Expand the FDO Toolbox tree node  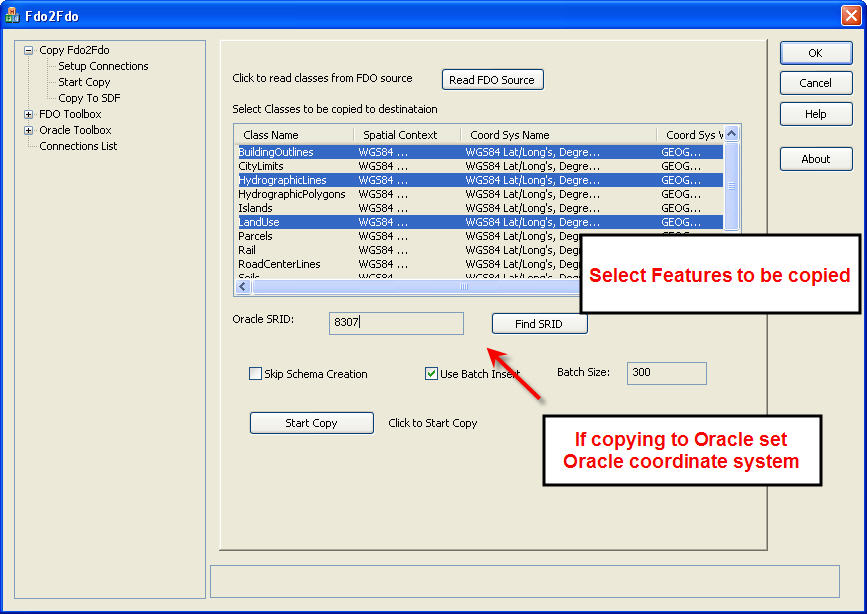28,115
